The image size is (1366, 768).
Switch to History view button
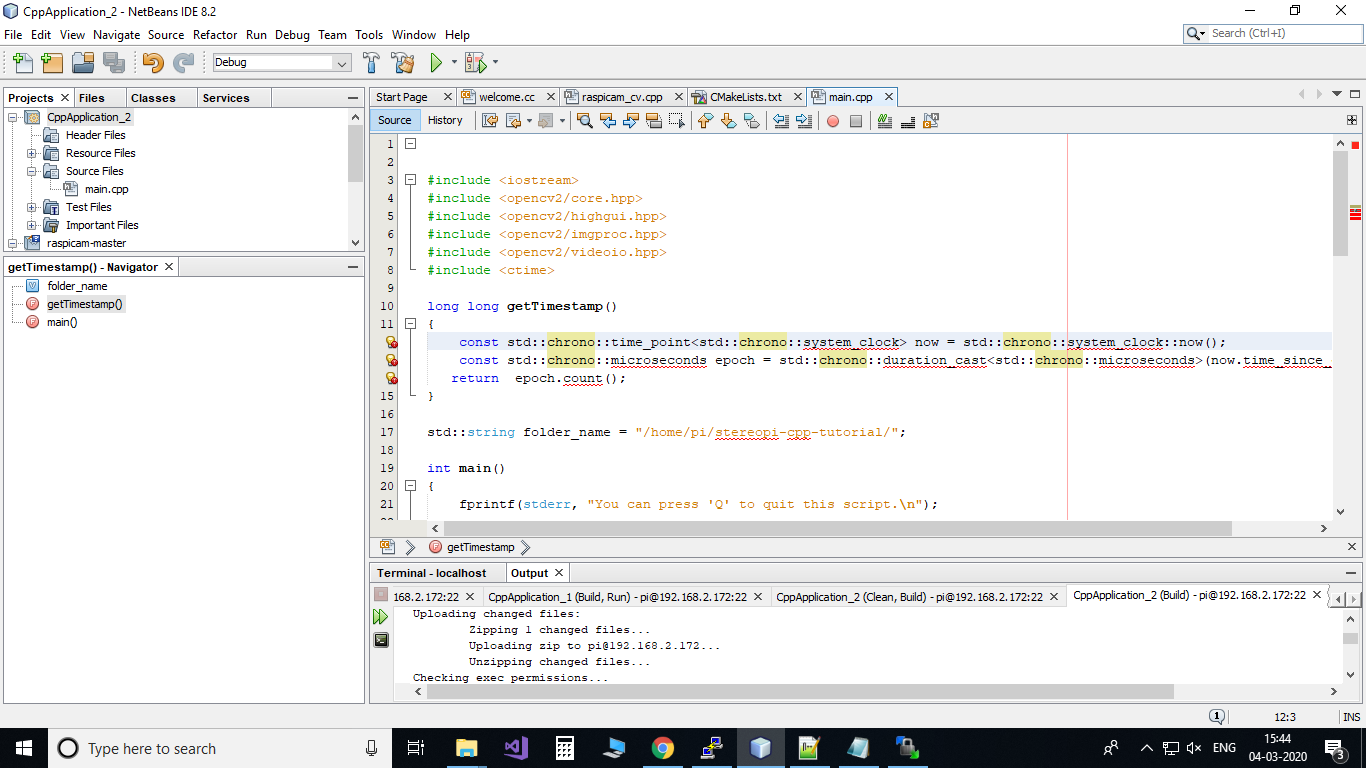[445, 120]
